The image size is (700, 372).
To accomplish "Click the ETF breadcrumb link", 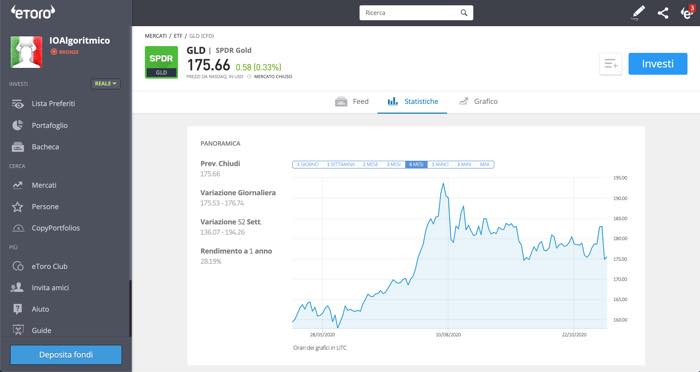I will tap(178, 36).
